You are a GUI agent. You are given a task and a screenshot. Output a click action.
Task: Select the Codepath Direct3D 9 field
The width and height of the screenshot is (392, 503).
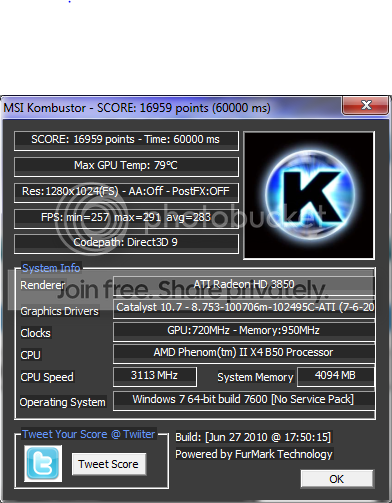pos(126,243)
